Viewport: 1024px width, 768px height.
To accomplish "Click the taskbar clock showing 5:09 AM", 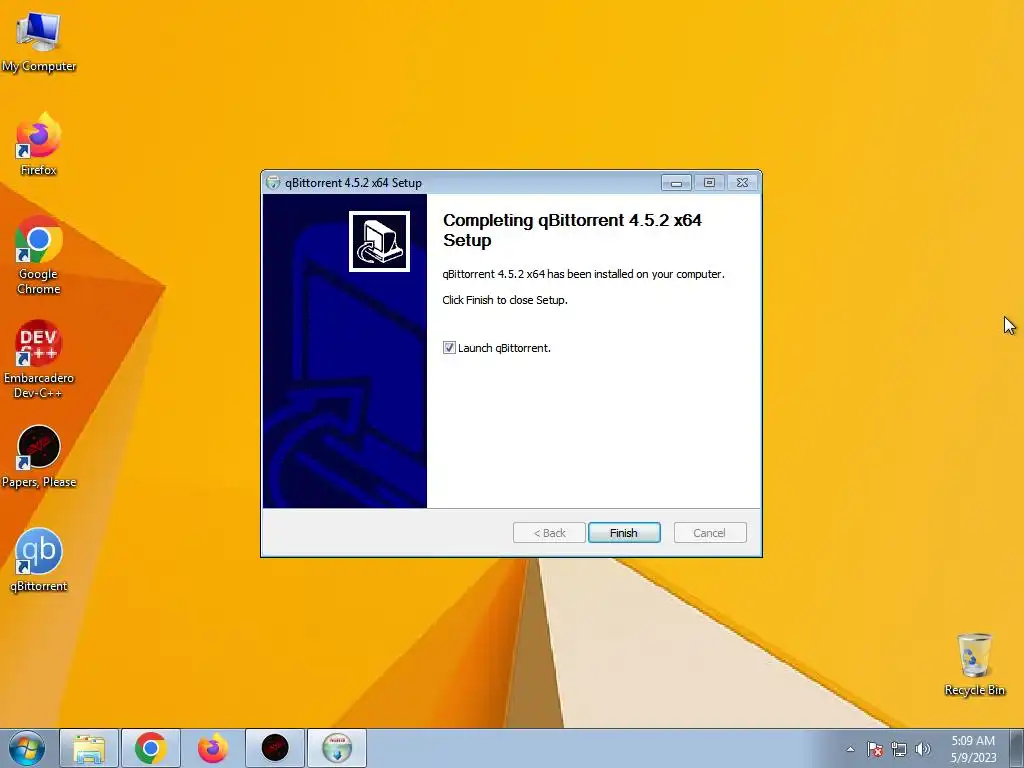I will pyautogui.click(x=973, y=749).
